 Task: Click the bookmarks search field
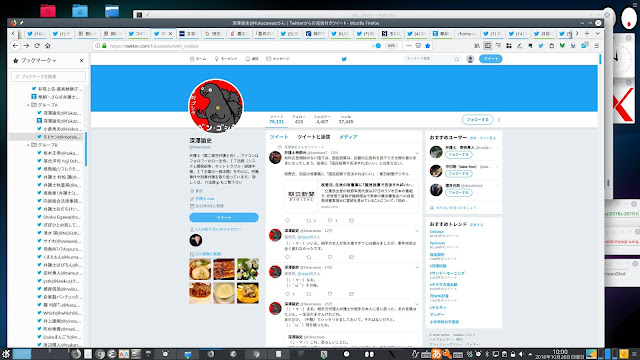point(49,76)
